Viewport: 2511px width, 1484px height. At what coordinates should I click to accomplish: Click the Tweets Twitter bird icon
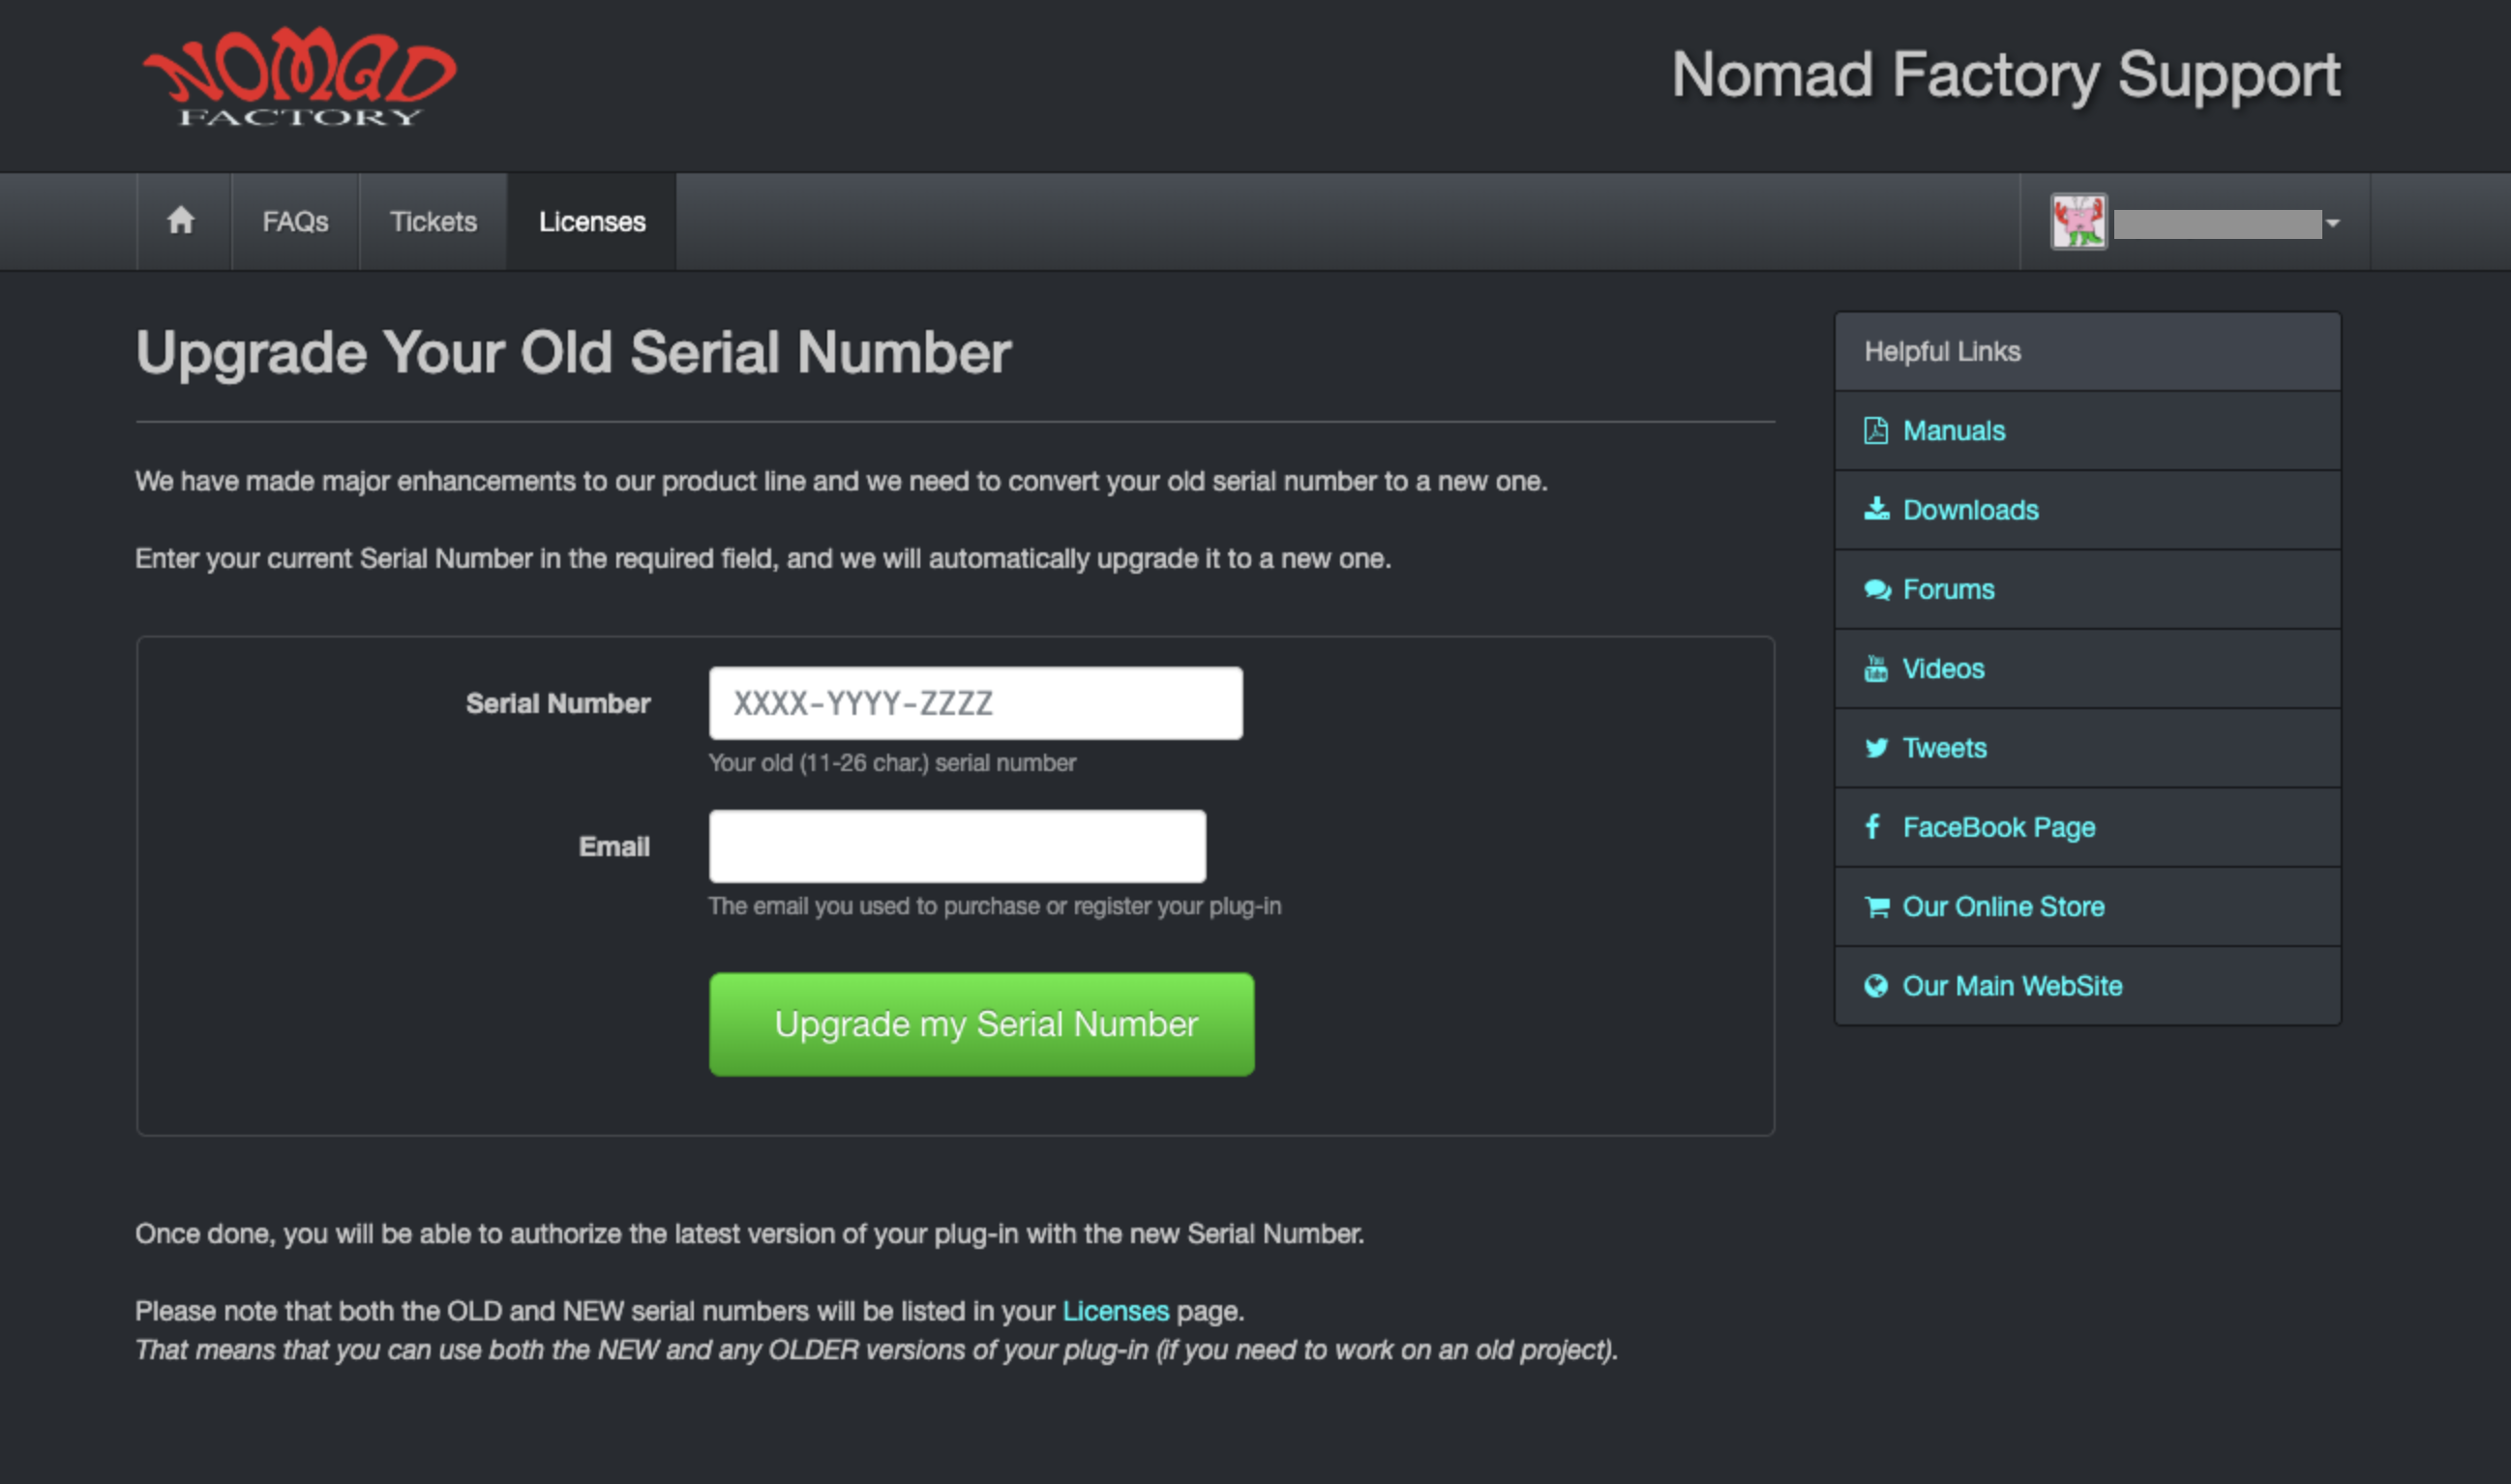[1876, 747]
